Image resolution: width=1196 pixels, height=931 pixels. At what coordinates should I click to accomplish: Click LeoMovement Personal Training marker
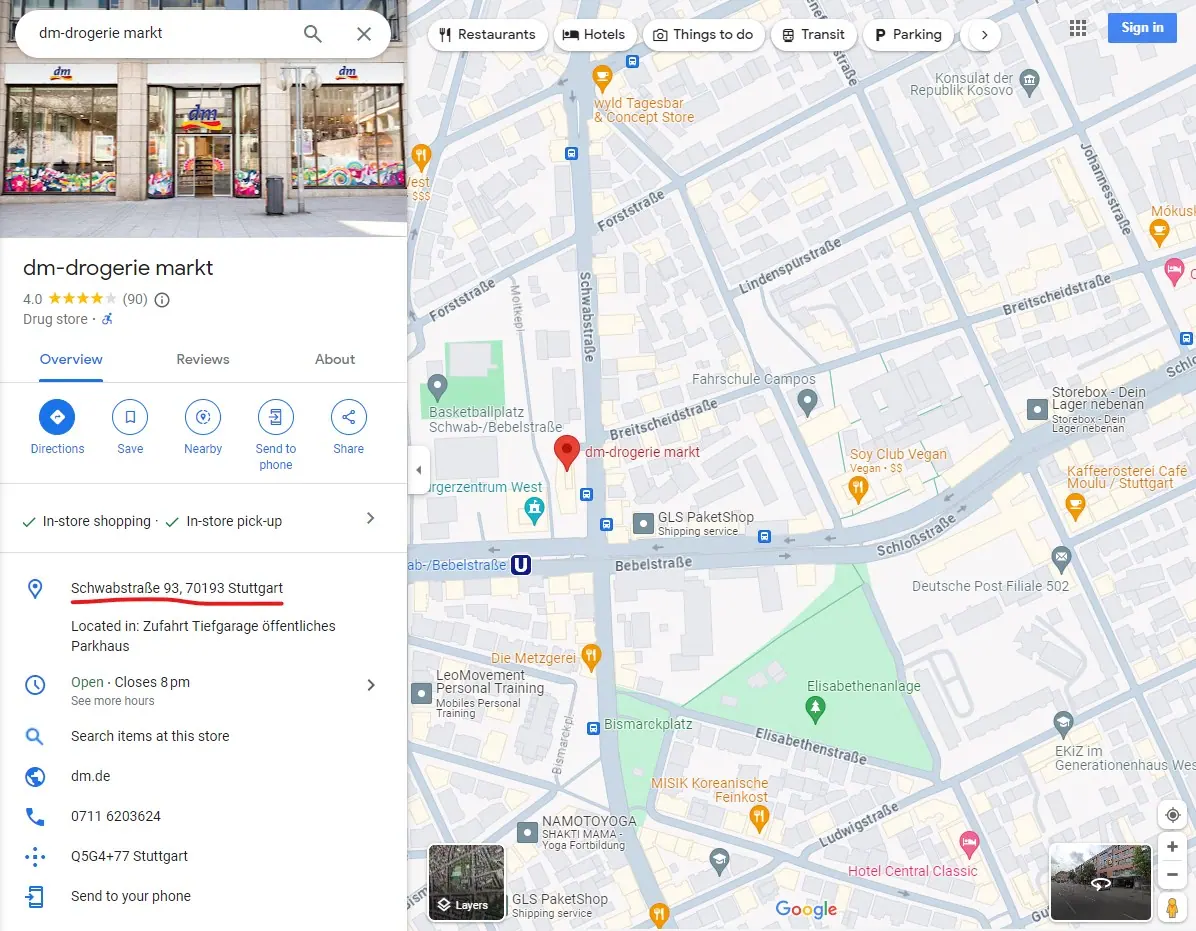coord(421,693)
